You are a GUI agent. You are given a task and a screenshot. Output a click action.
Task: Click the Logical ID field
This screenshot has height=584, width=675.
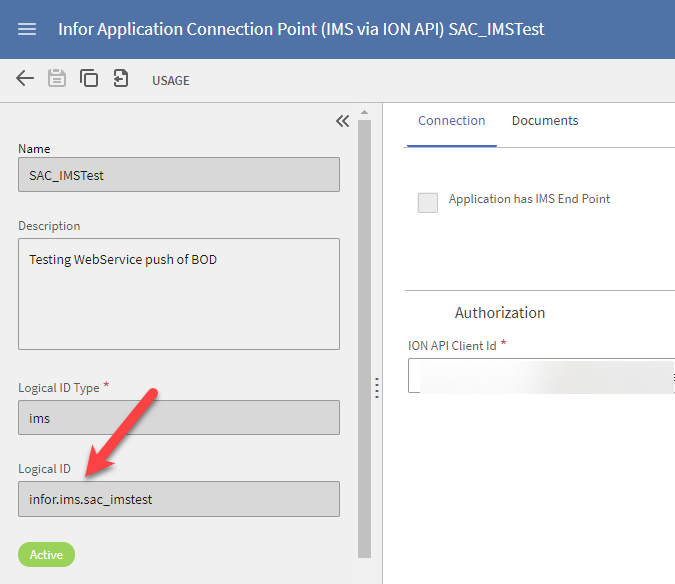point(179,499)
